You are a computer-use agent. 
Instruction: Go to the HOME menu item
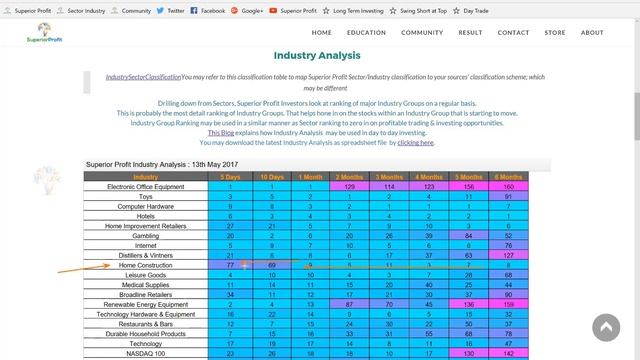pos(322,33)
